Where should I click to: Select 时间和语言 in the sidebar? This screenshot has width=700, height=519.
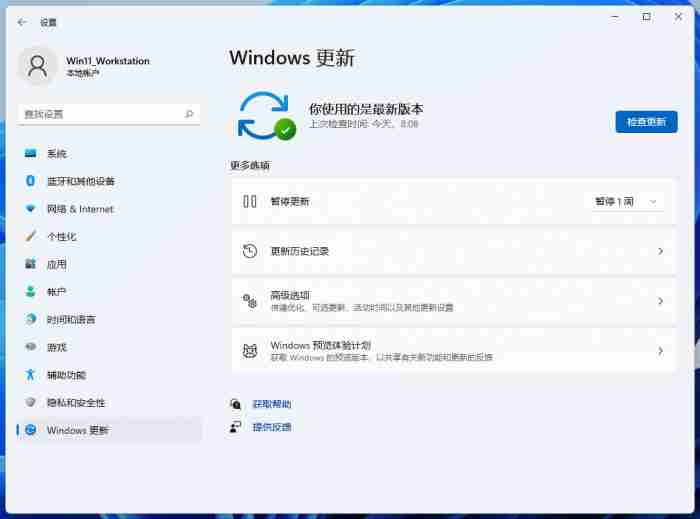coord(109,320)
